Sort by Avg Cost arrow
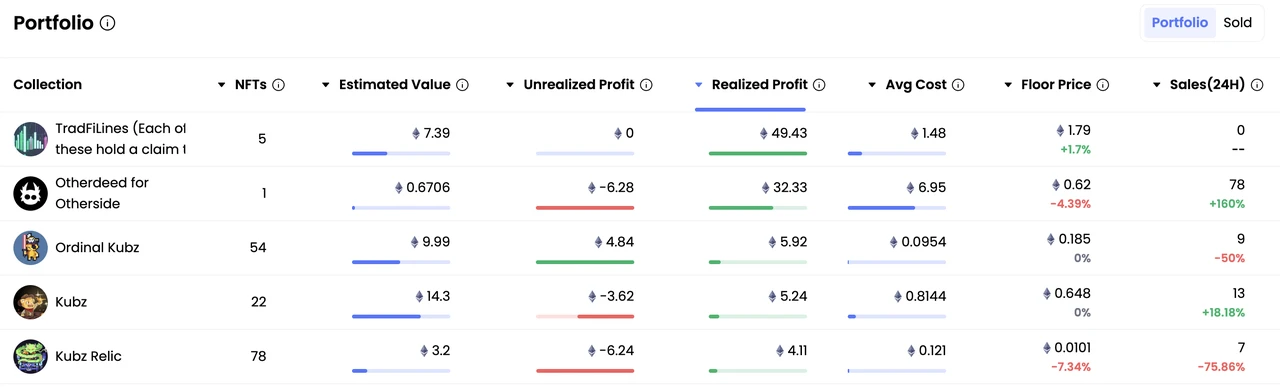 tap(873, 85)
